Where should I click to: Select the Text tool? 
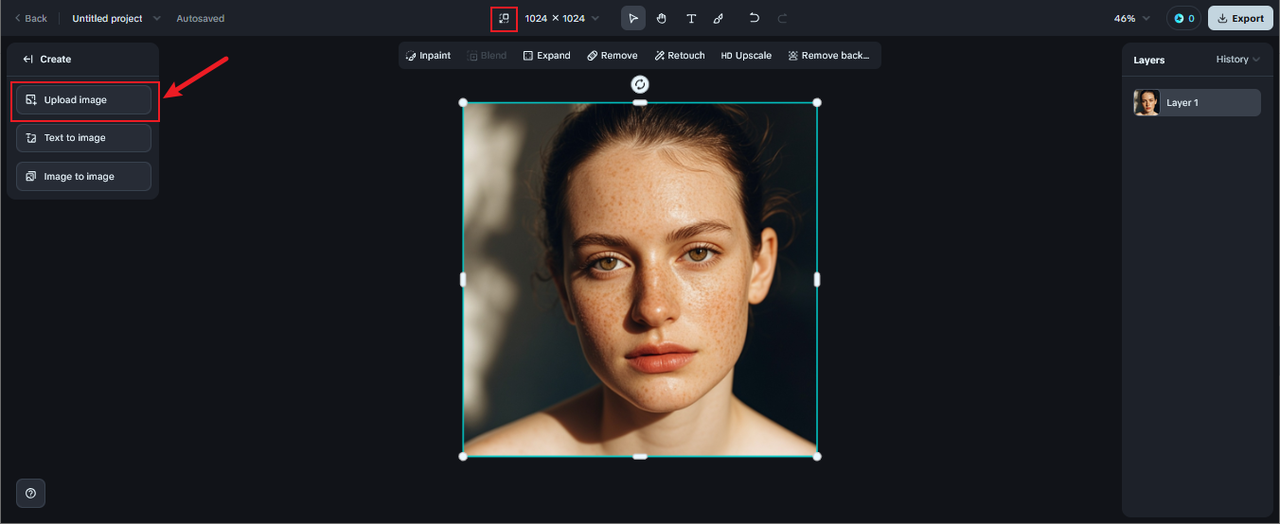tap(690, 18)
